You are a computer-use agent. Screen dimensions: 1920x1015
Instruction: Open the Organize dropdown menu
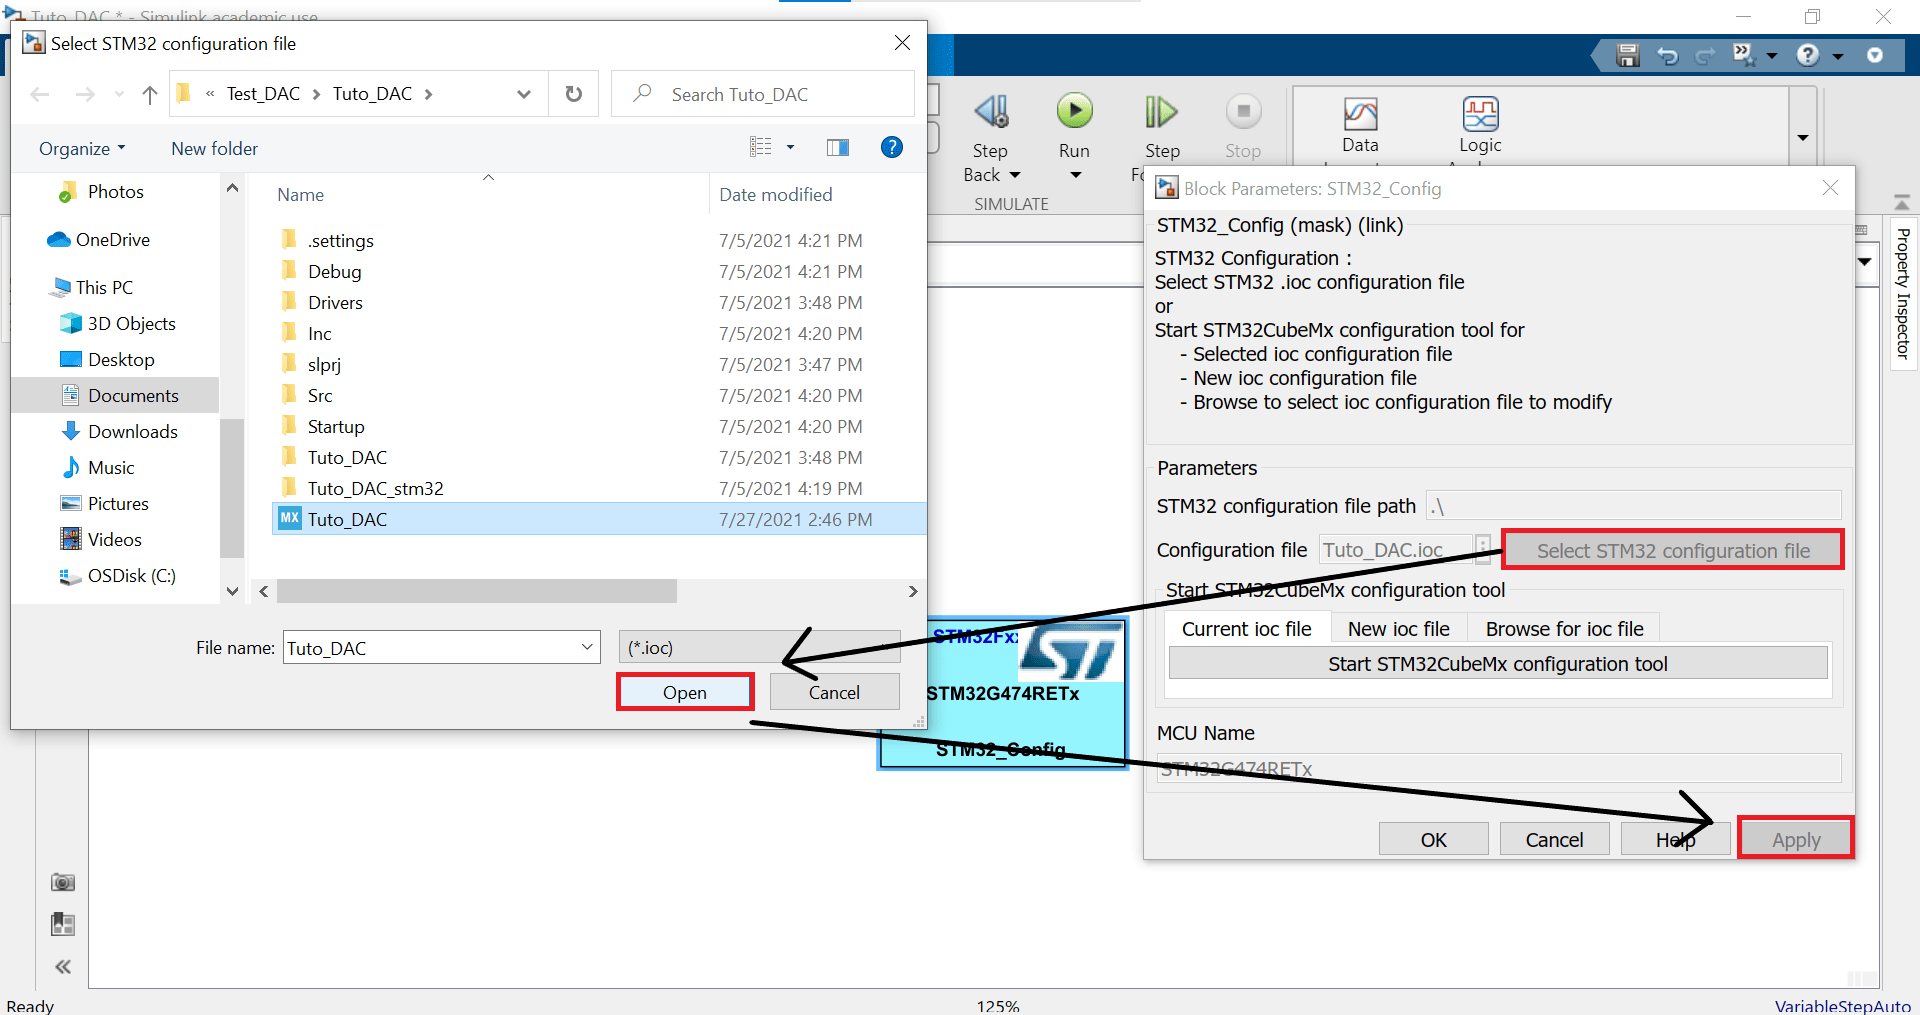click(x=82, y=148)
